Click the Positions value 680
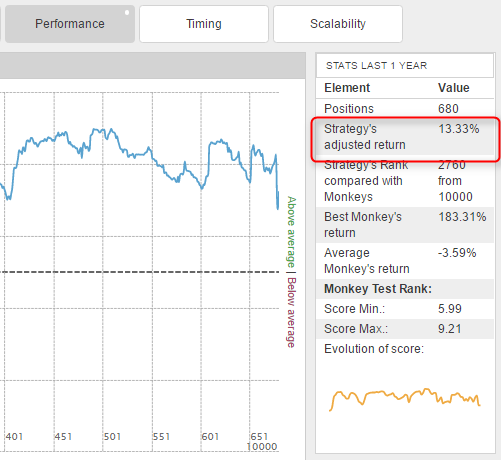The height and width of the screenshot is (460, 501). [448, 109]
